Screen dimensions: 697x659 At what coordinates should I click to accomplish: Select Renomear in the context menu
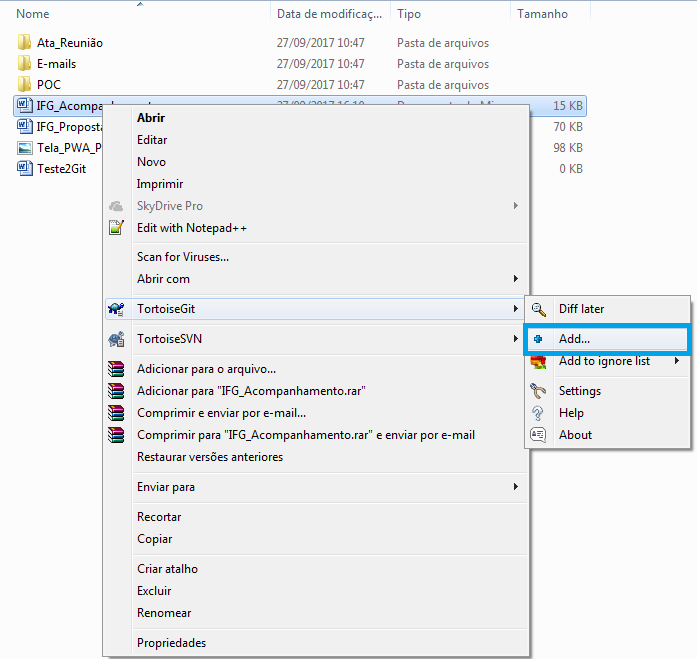[x=164, y=613]
